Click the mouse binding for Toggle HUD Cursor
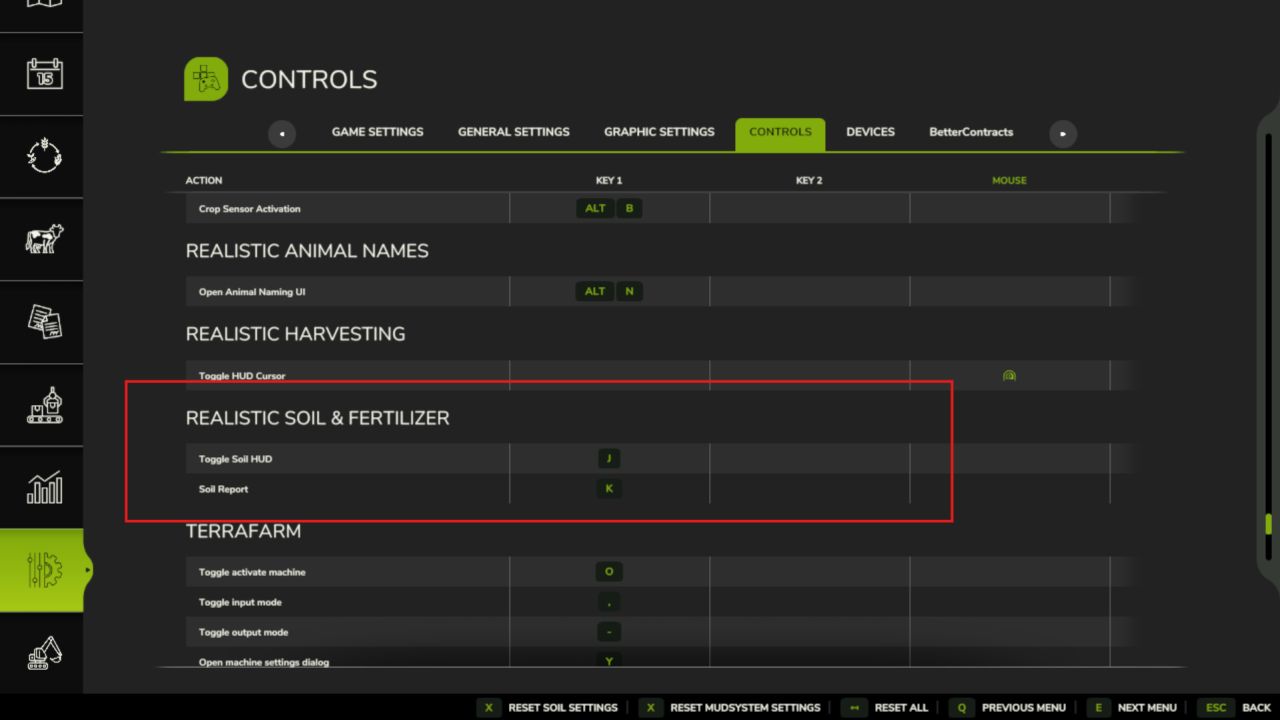 tap(1009, 375)
